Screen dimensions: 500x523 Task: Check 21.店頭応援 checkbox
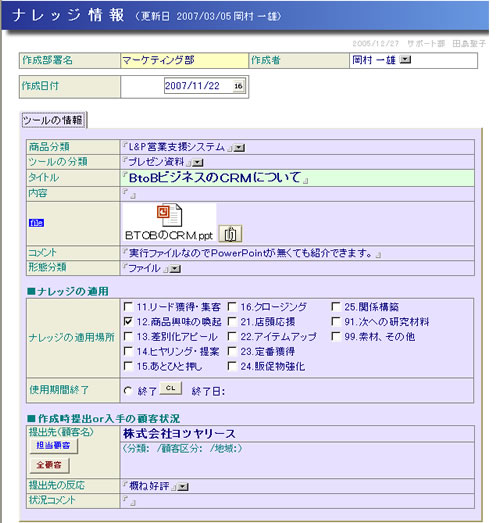[x=232, y=321]
